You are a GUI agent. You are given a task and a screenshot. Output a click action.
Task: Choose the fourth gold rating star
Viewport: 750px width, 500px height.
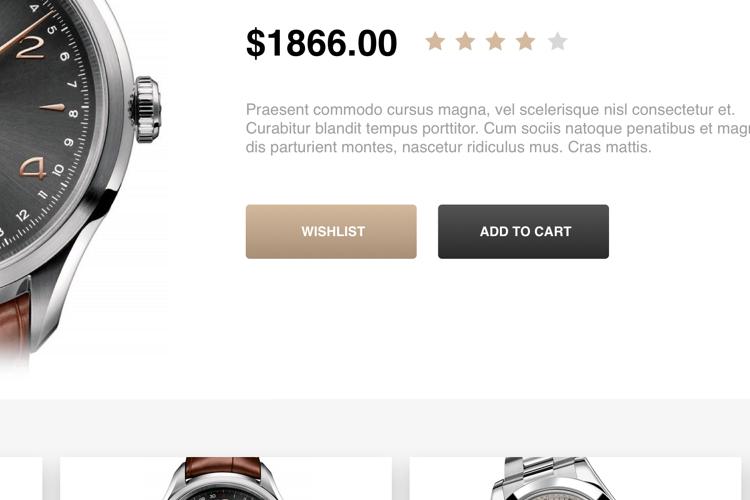(x=526, y=41)
